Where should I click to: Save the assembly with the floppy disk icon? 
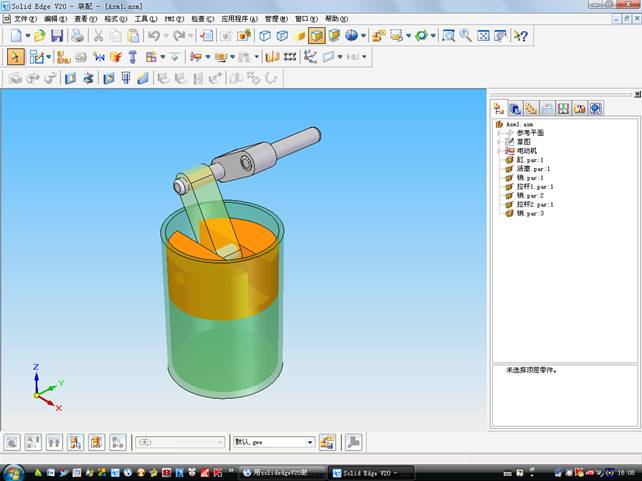[x=57, y=36]
